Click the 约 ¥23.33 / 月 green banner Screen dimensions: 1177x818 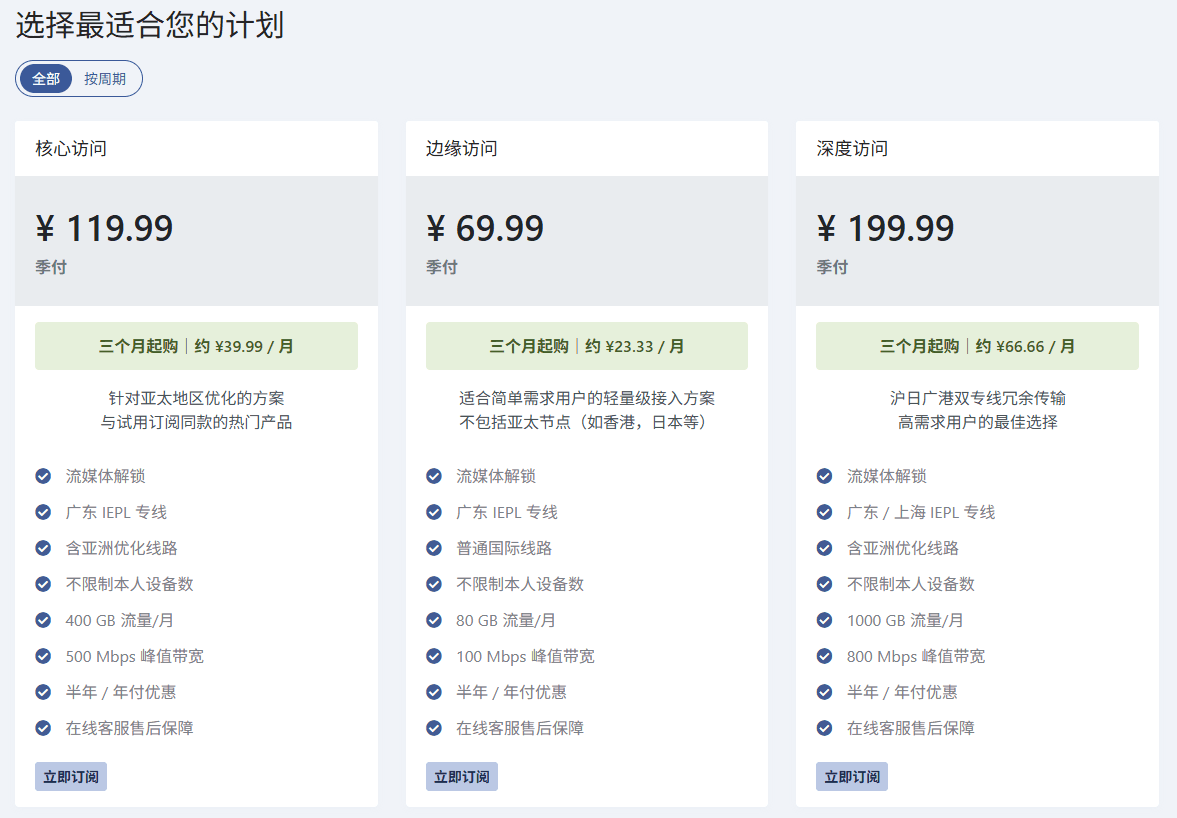tap(587, 346)
